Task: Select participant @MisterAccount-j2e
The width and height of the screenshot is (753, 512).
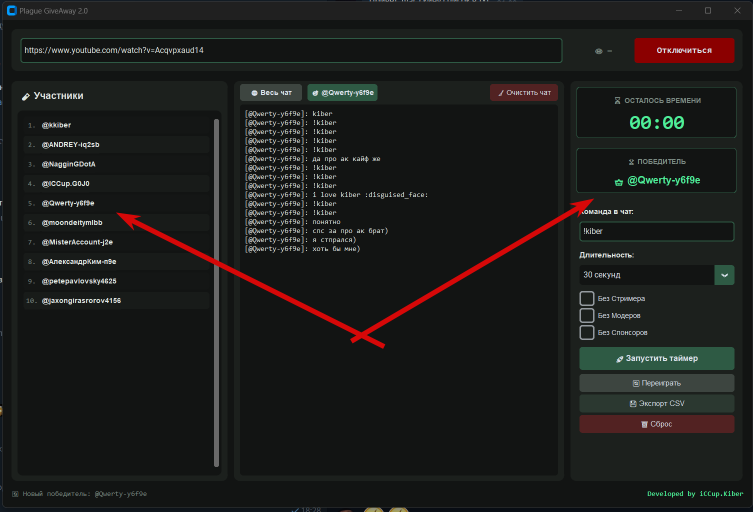Action: 116,242
